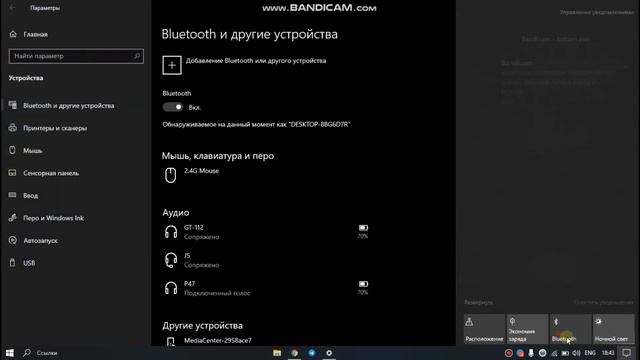Click the battery indicator of P47
This screenshot has width=640, height=360.
click(363, 287)
